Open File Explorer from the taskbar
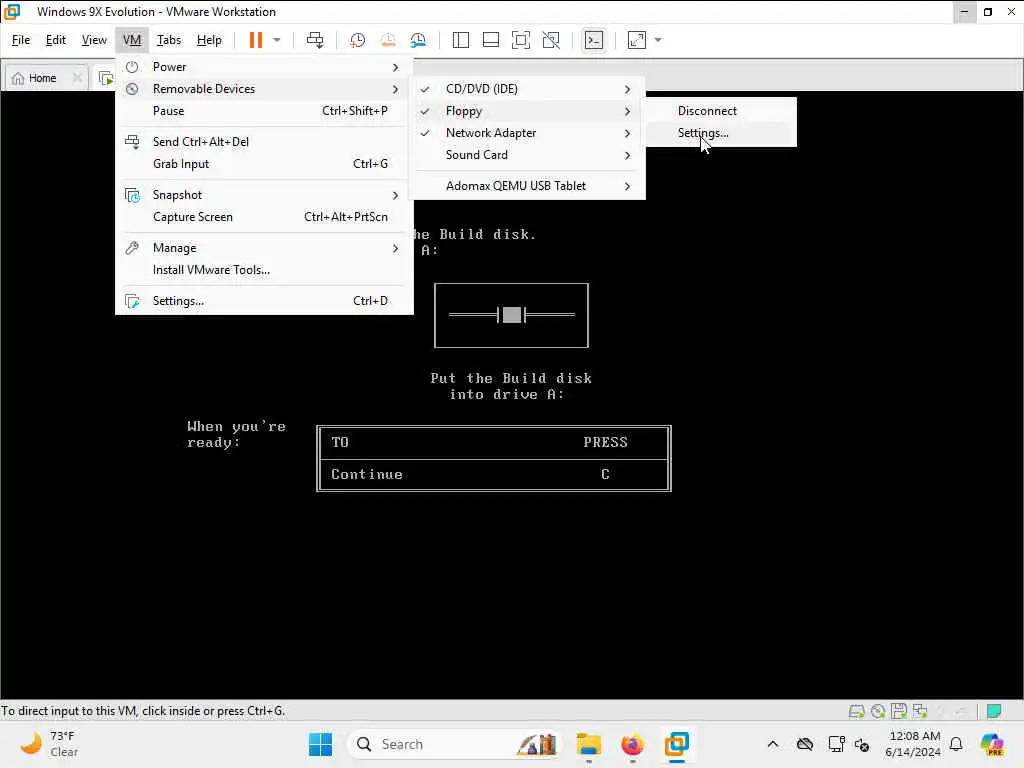This screenshot has height=768, width=1024. 588,744
